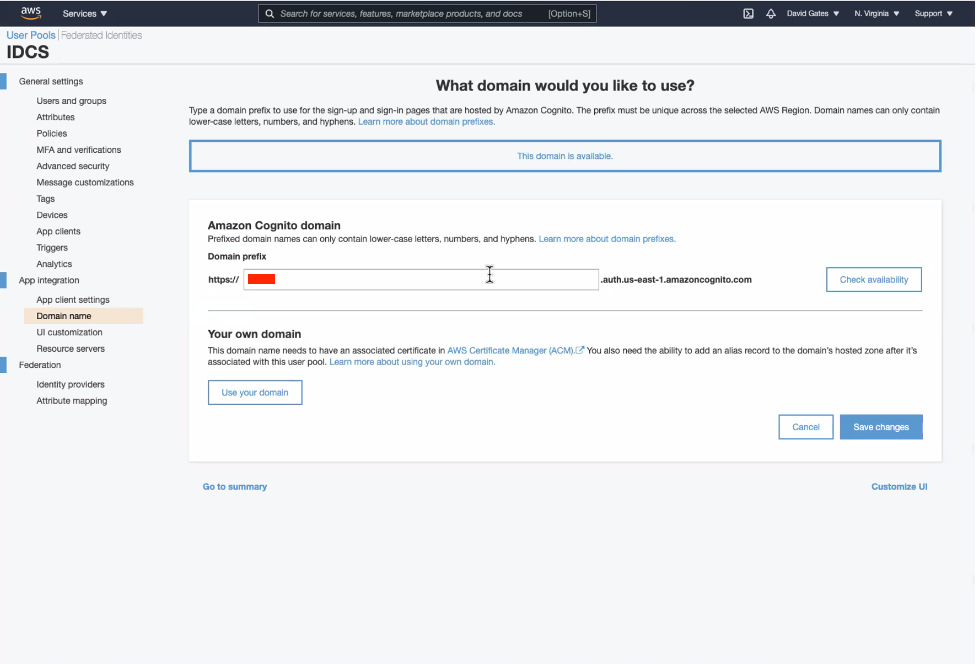The image size is (977, 664).
Task: Click the .auth.us-east-1.amazoncognito.com suffix text
Action: [x=676, y=280]
